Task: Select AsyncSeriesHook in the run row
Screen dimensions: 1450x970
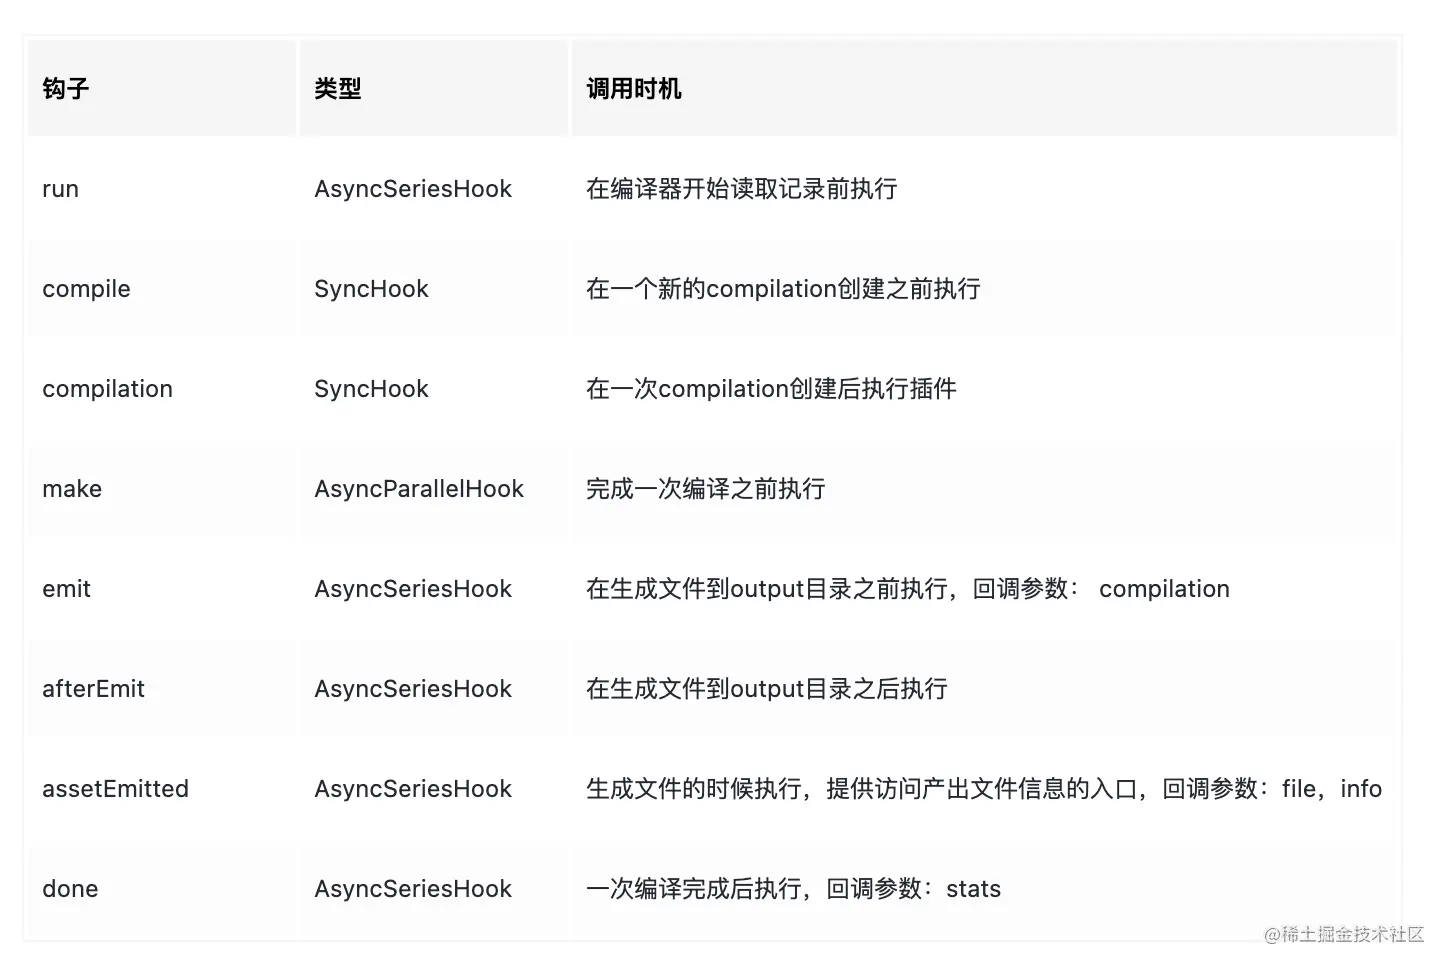Action: (413, 189)
